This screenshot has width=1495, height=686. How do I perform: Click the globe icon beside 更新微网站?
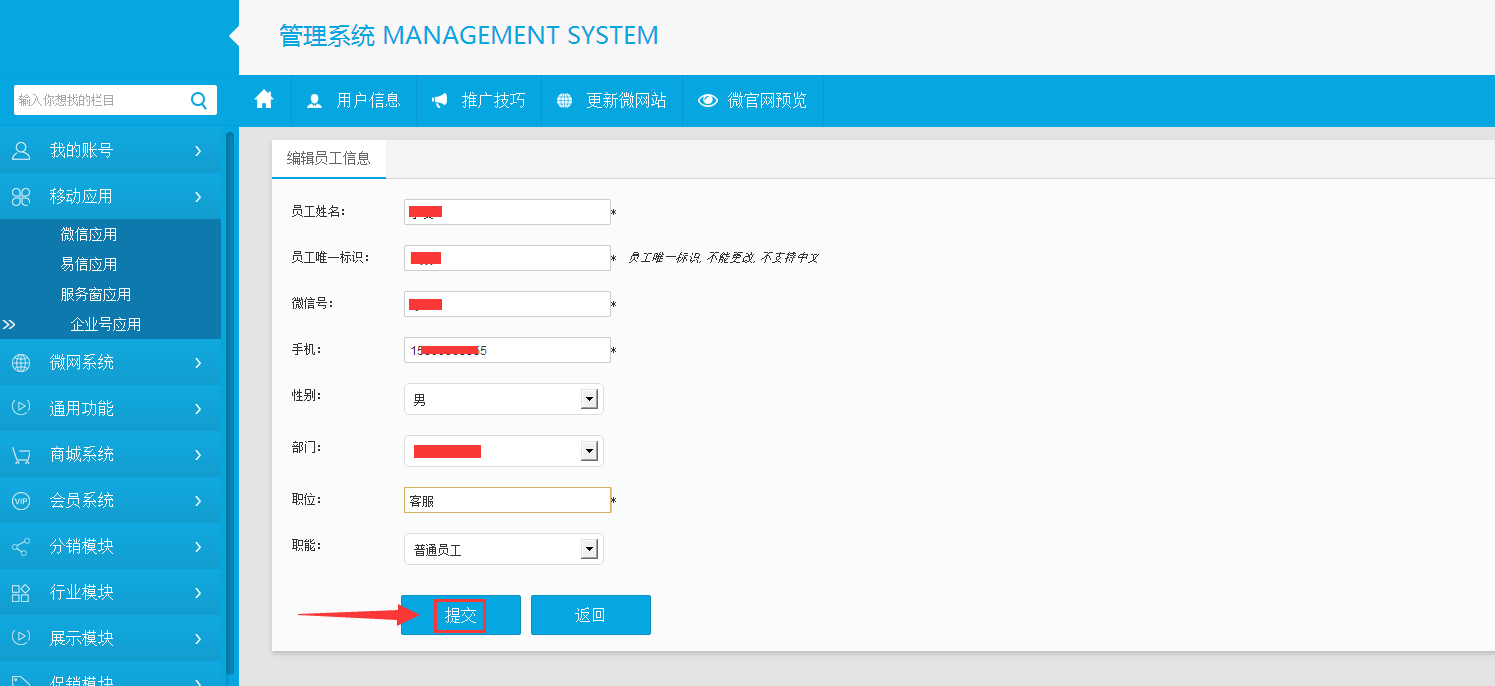point(565,101)
